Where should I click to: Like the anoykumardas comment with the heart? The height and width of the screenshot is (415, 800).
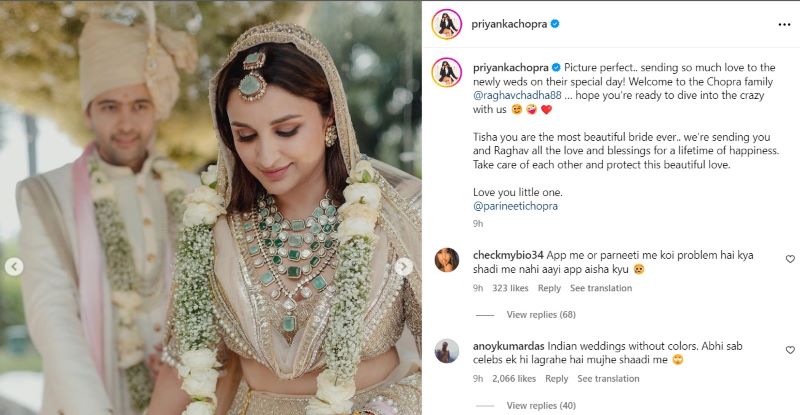click(x=790, y=350)
